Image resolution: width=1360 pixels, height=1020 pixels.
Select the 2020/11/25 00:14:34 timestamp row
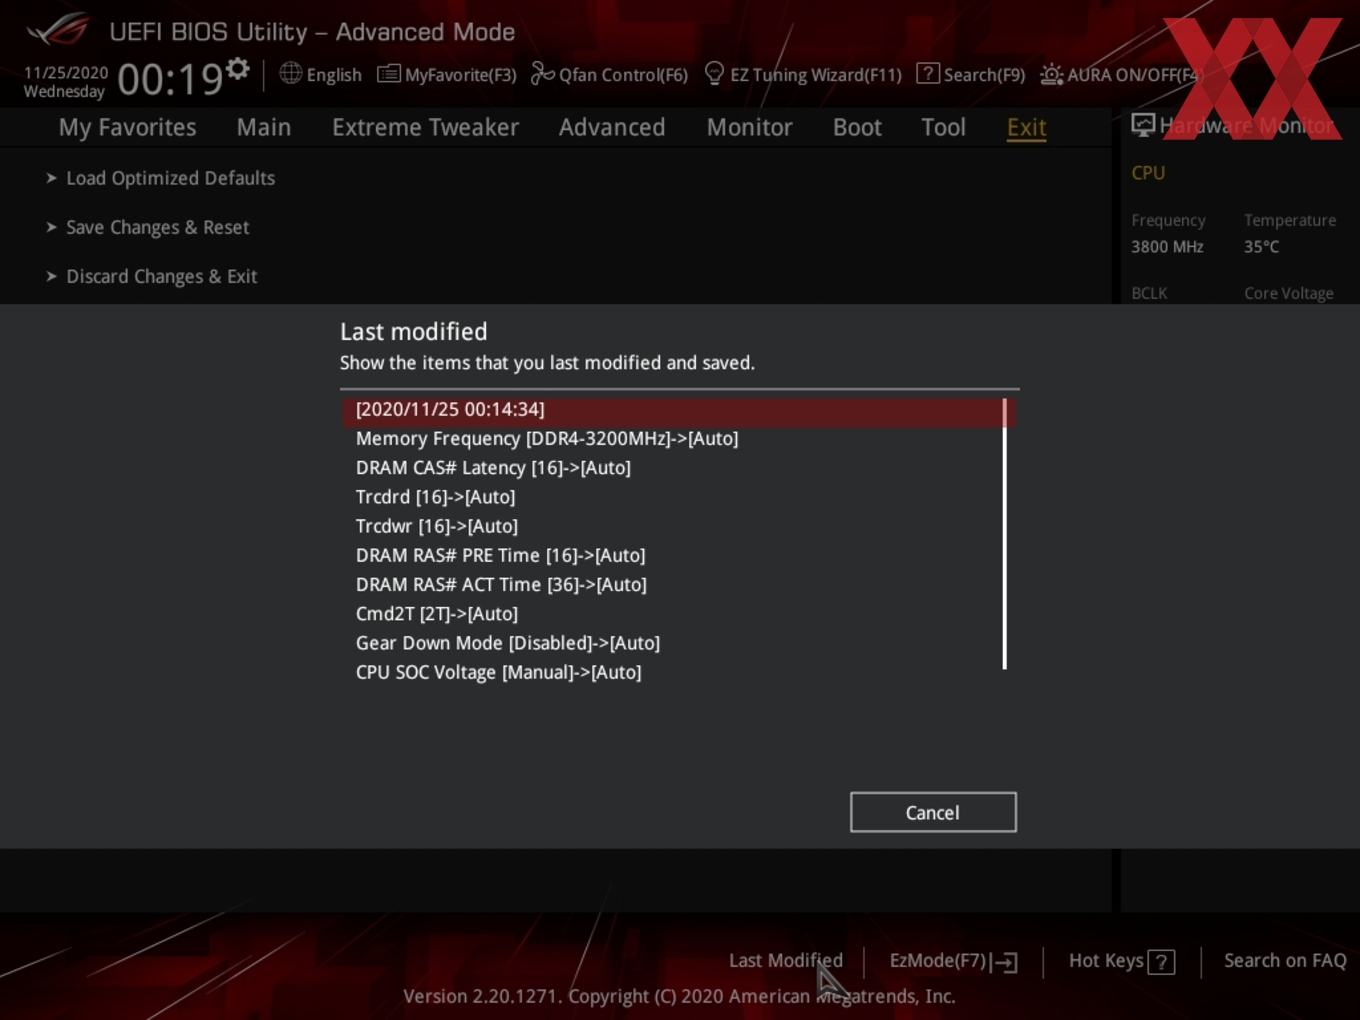(679, 410)
